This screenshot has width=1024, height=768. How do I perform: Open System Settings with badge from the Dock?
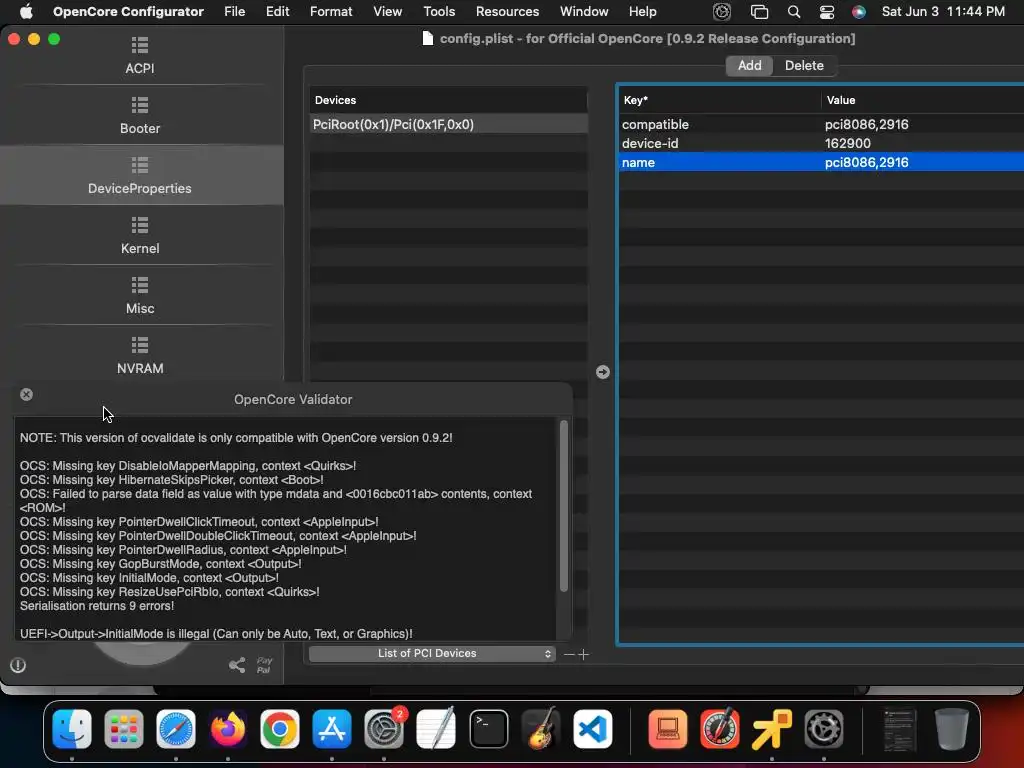tap(384, 728)
